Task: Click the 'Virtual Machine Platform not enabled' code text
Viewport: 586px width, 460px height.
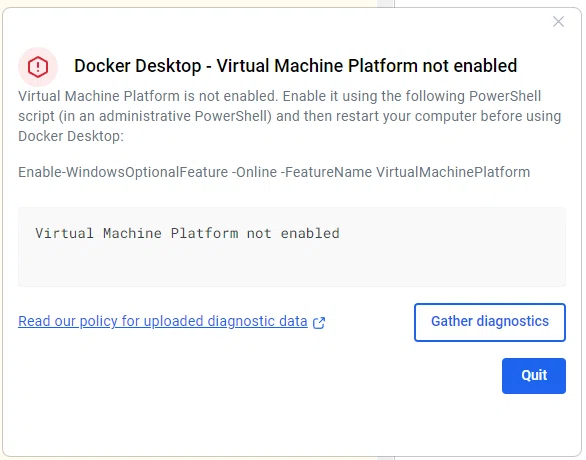Action: pos(187,233)
